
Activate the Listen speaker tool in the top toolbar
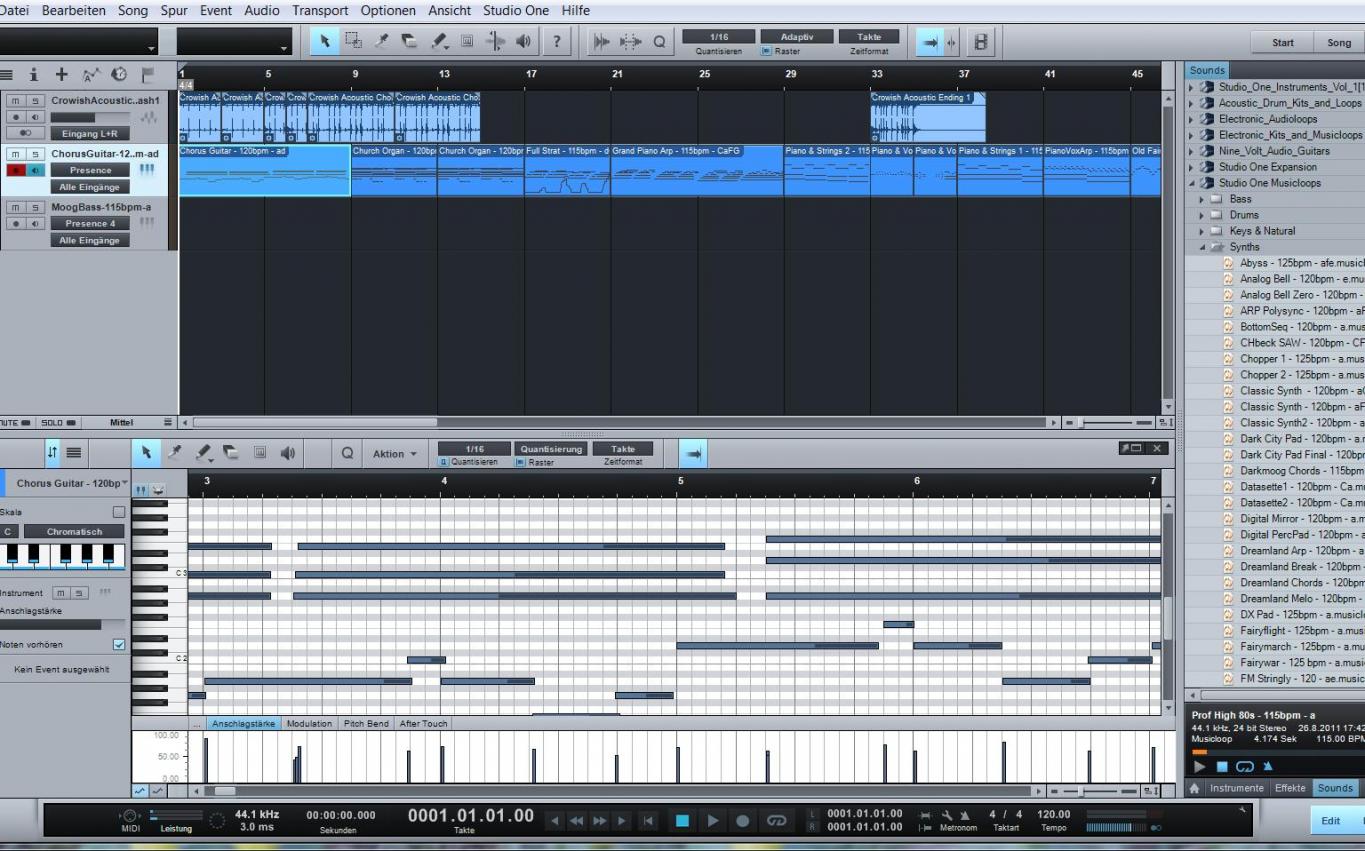click(523, 41)
